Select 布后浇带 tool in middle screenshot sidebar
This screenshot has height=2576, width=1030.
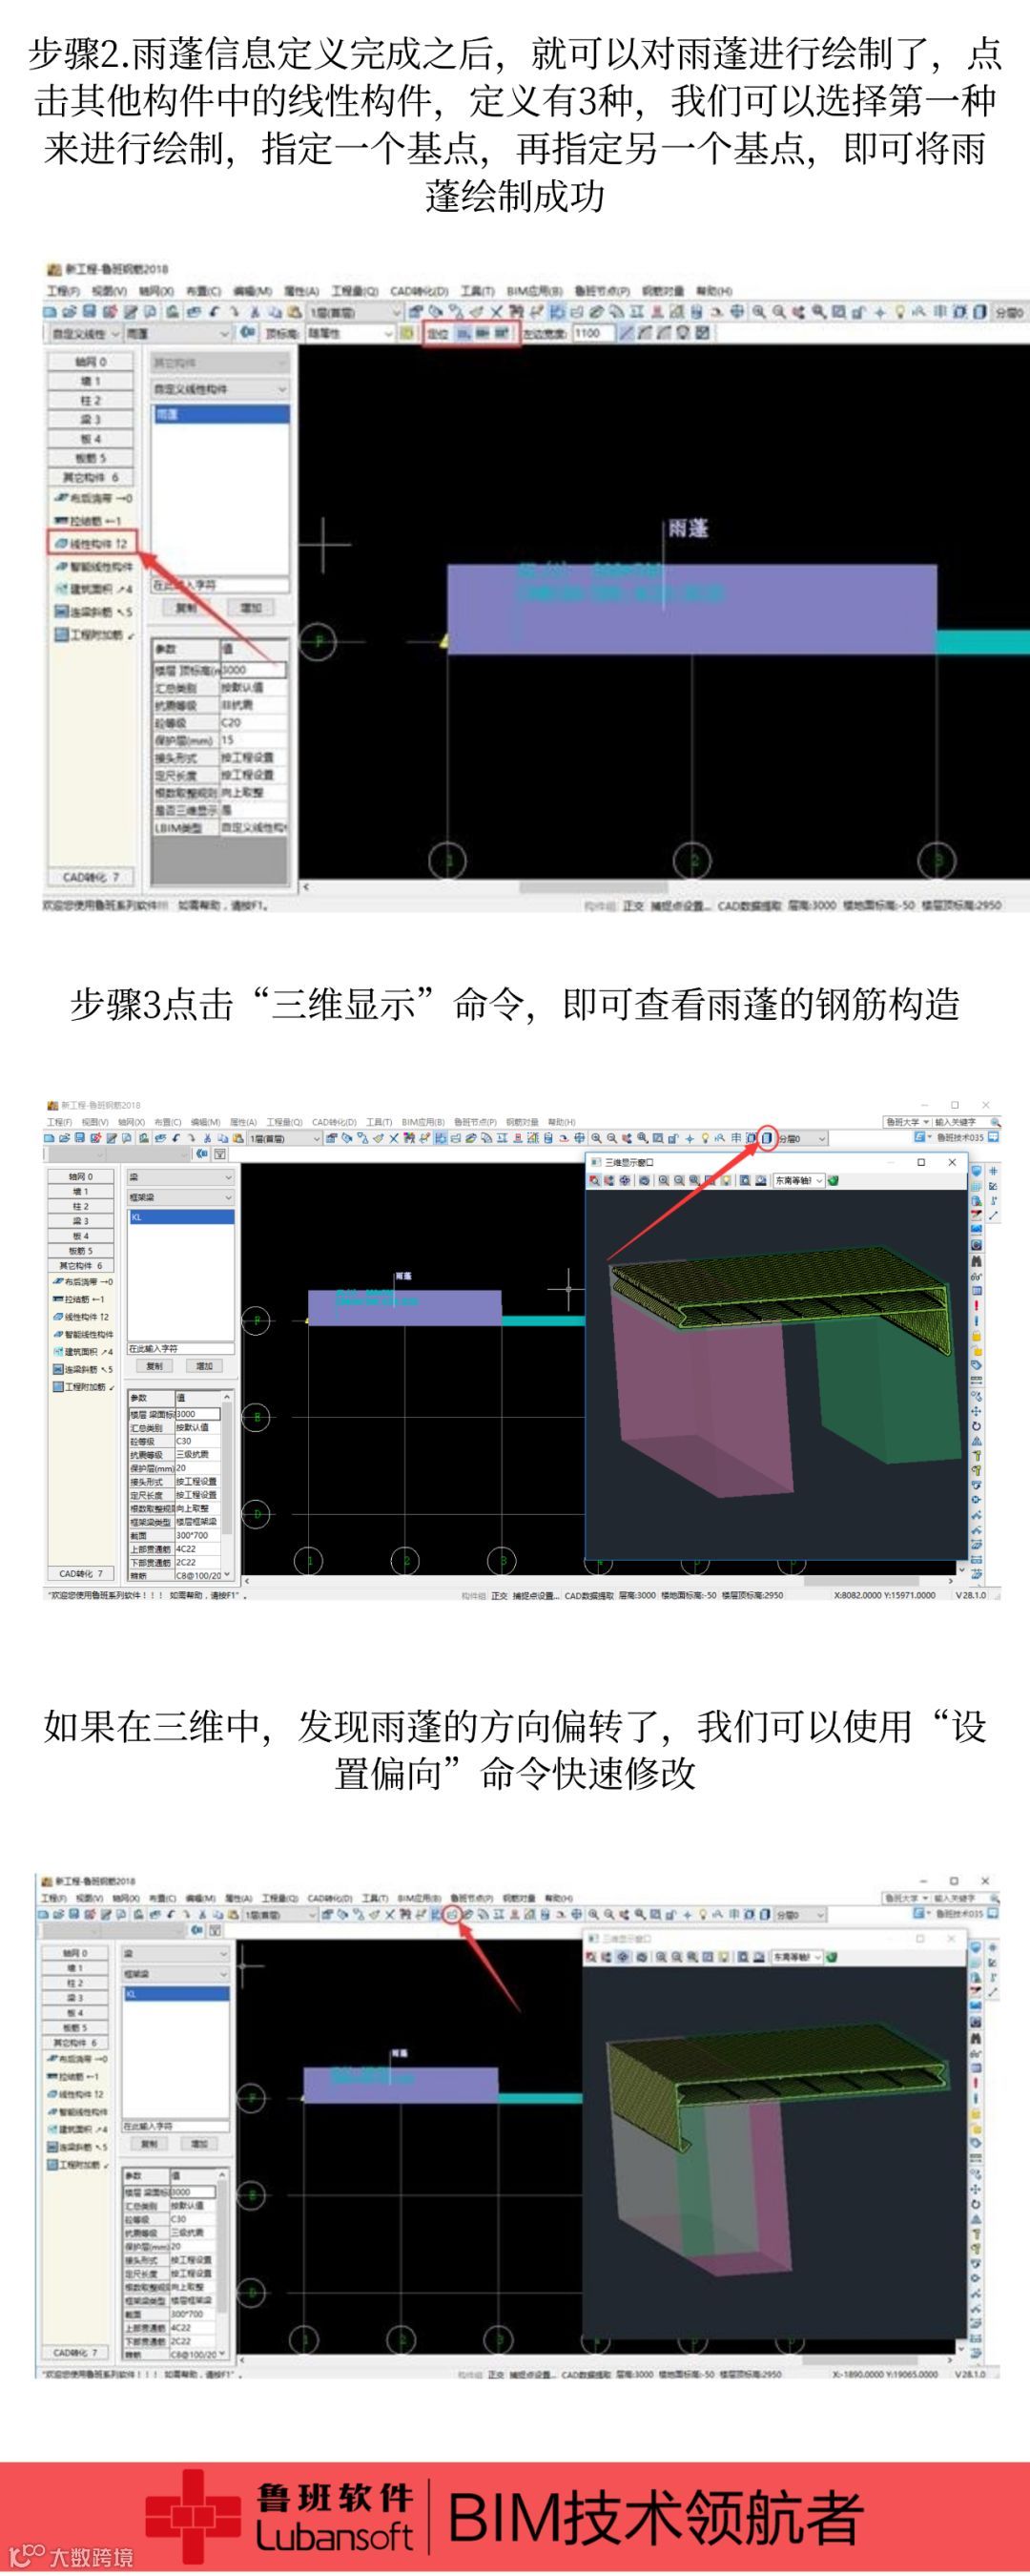coord(83,1281)
